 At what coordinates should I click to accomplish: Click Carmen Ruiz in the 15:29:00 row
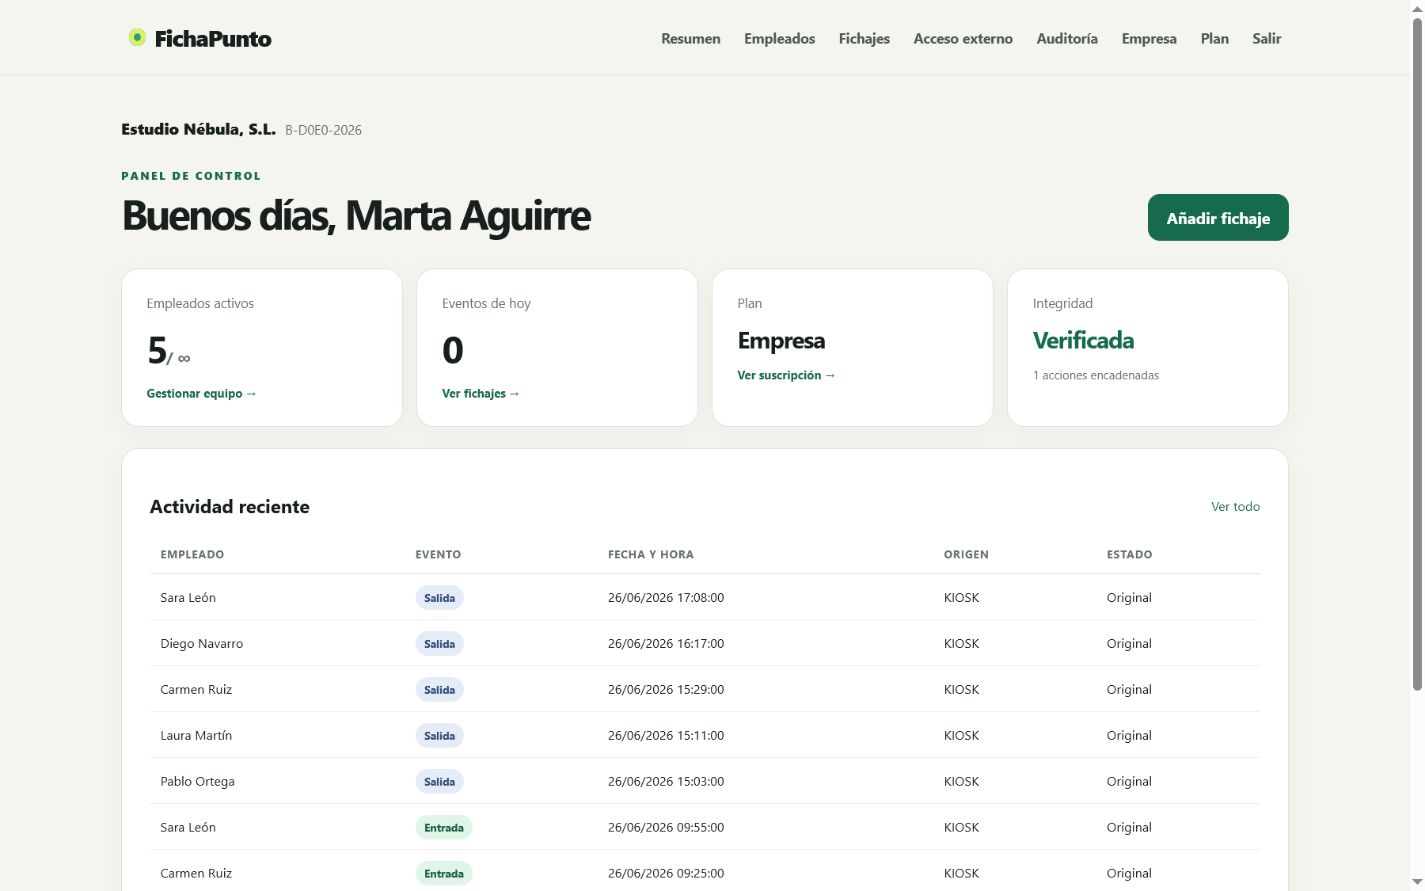[196, 690]
